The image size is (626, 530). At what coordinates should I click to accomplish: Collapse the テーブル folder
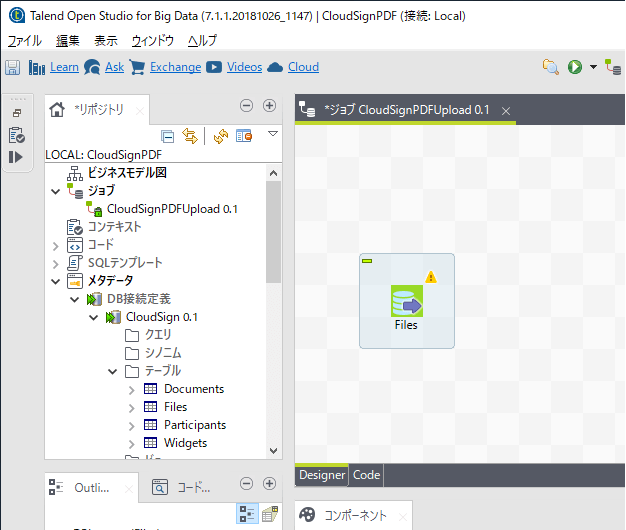113,372
